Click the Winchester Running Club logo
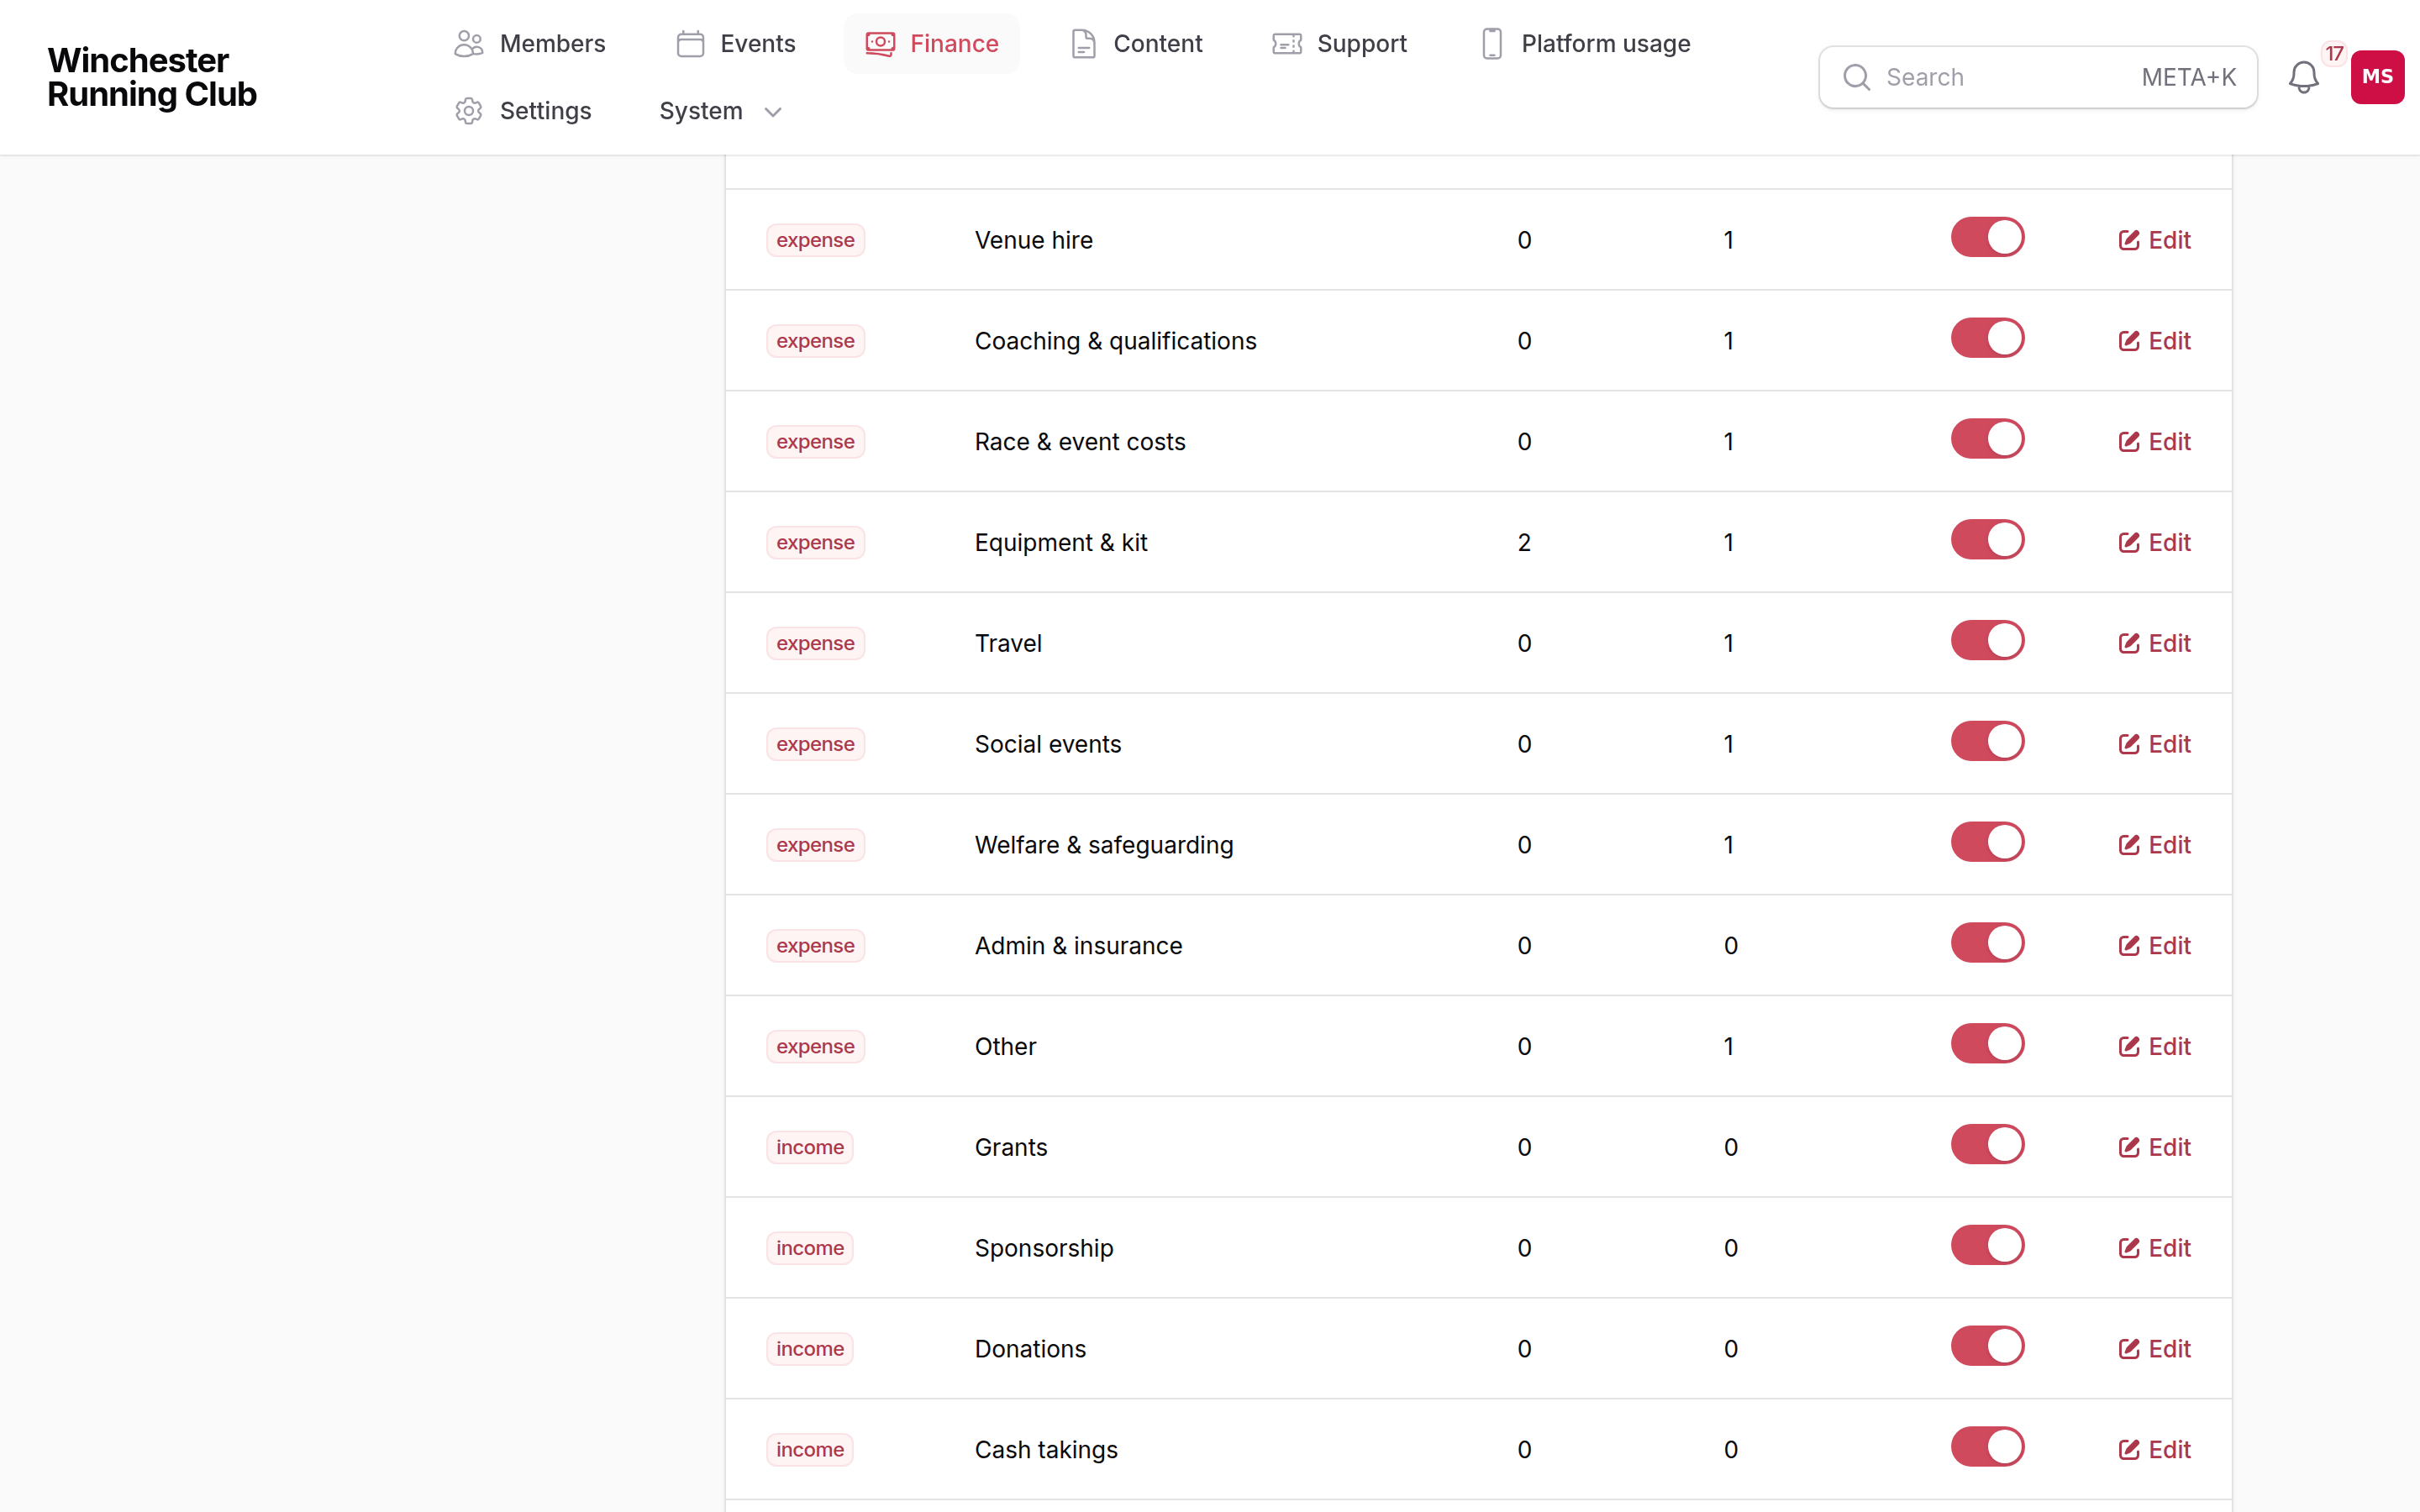 [152, 77]
